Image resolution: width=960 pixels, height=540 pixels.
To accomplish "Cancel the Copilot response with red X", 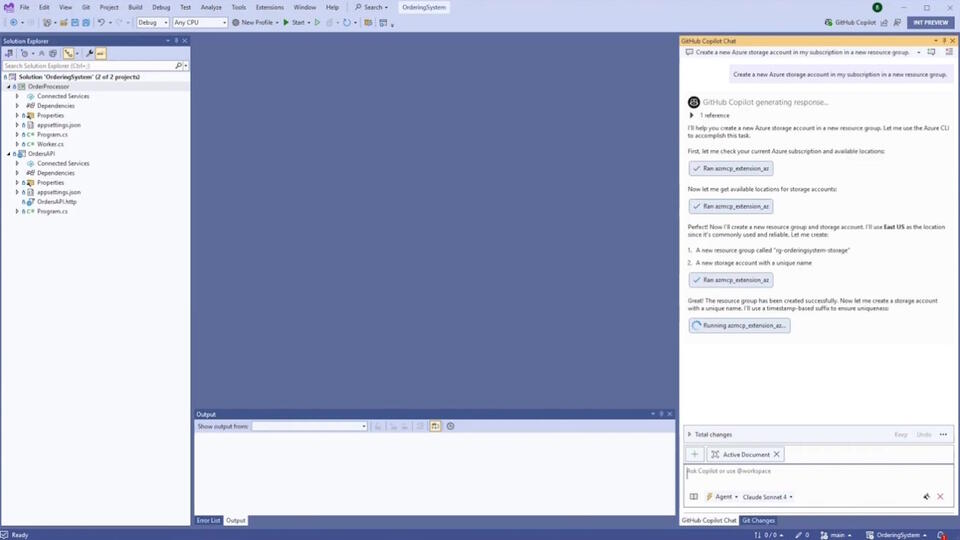I will click(940, 497).
